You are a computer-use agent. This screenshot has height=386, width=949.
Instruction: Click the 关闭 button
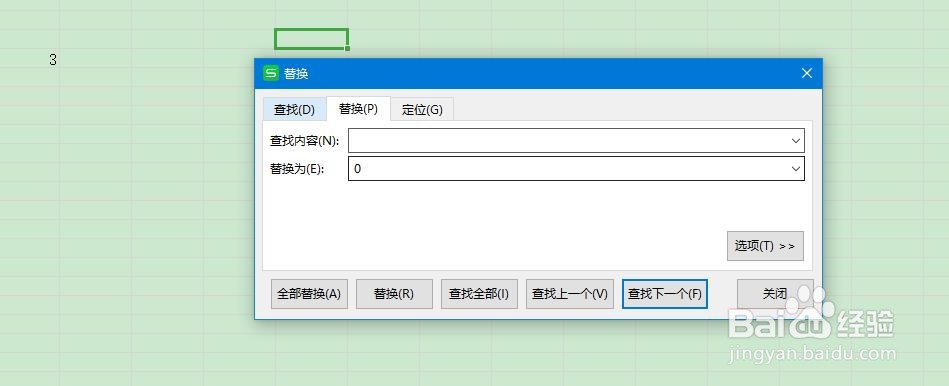[775, 294]
